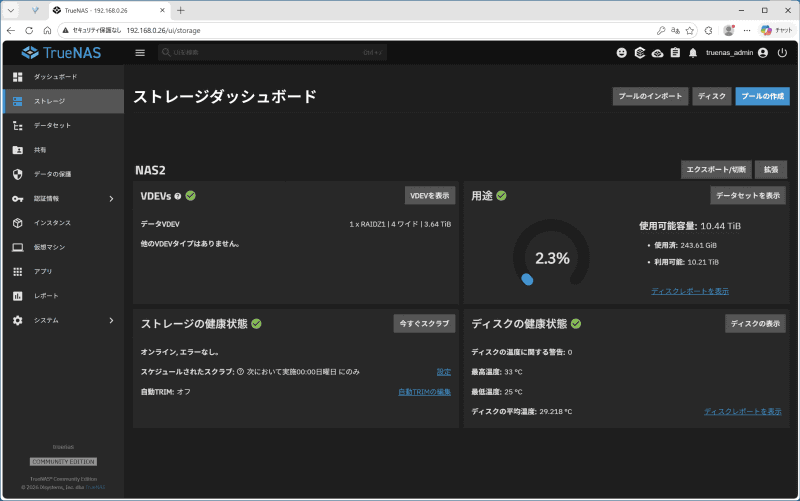Click the favorites star icon in address bar

(x=690, y=31)
